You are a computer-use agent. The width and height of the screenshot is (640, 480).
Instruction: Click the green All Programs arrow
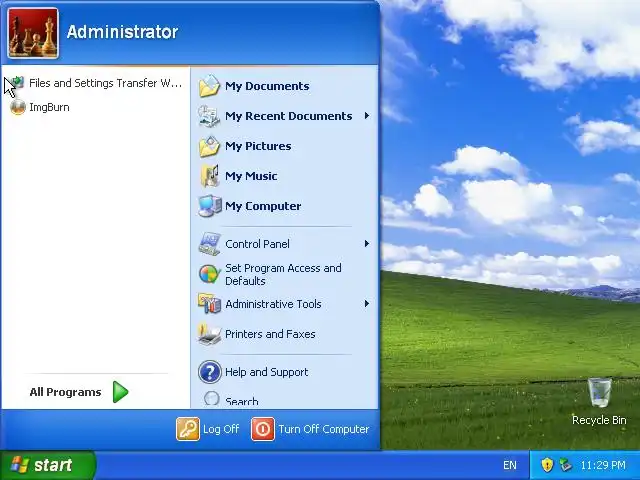click(120, 392)
